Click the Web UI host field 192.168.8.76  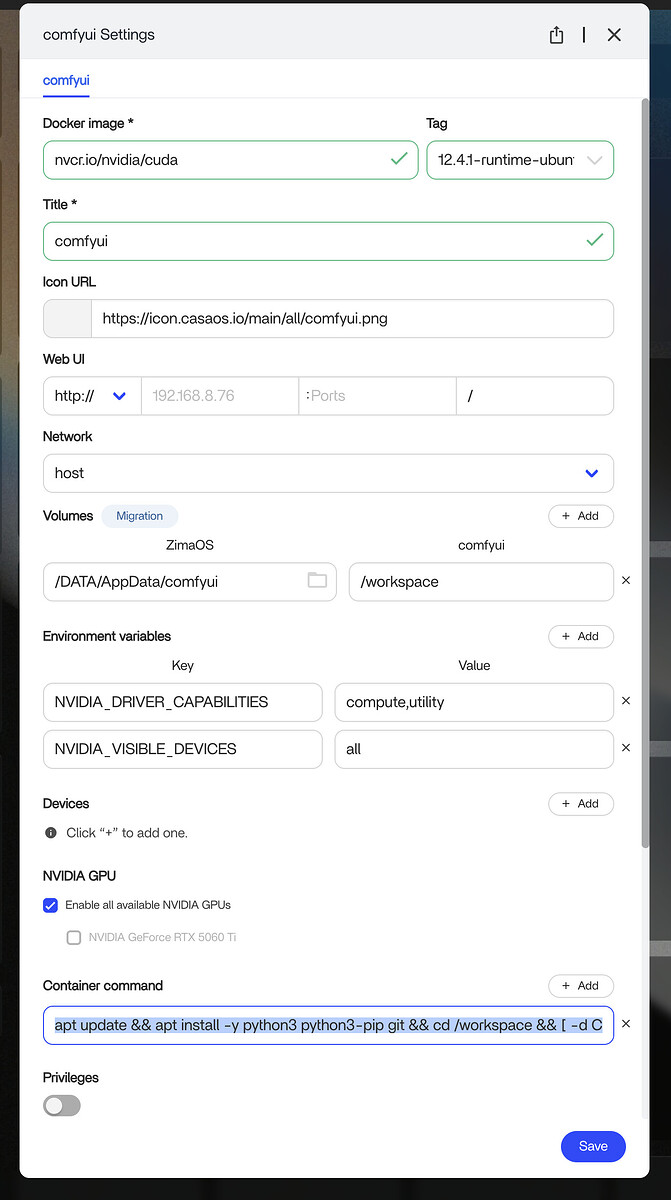(220, 396)
